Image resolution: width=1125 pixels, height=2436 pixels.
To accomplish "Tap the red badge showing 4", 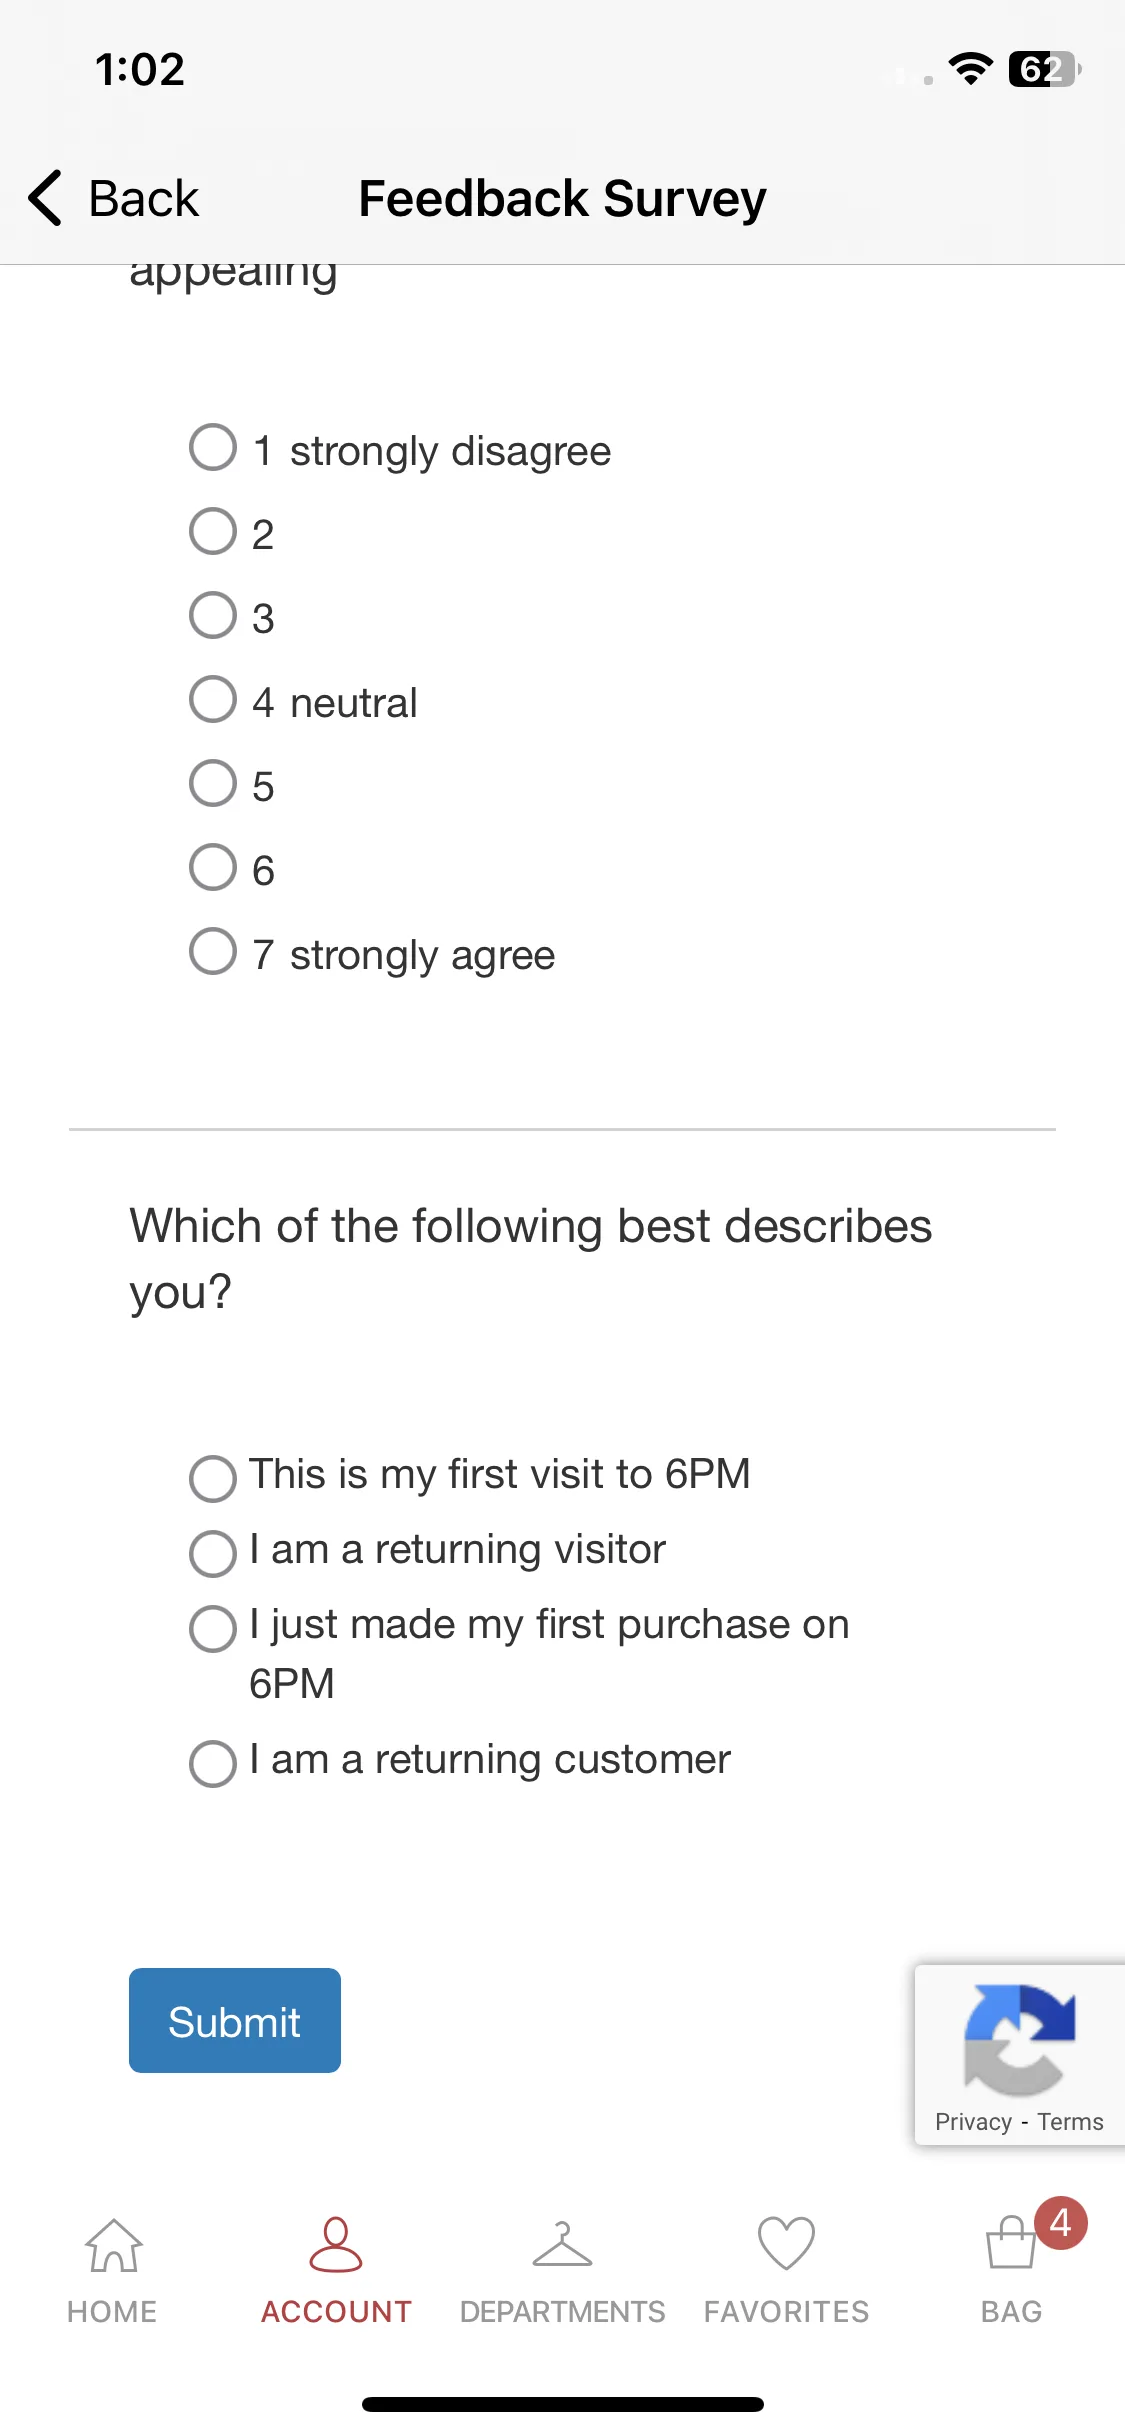I will pyautogui.click(x=1060, y=2223).
